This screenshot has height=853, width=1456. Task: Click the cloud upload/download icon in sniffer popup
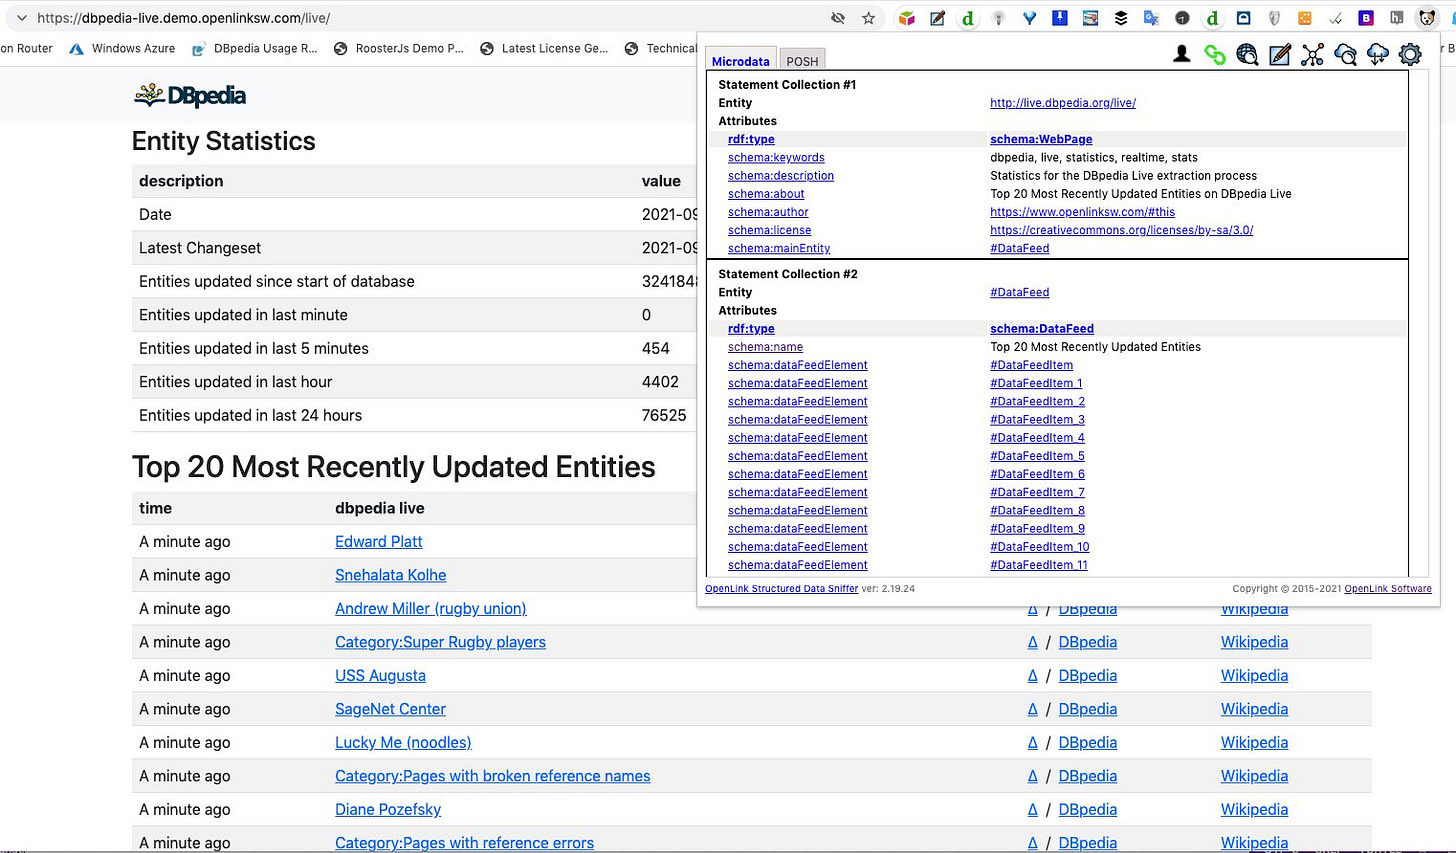[x=1378, y=55]
